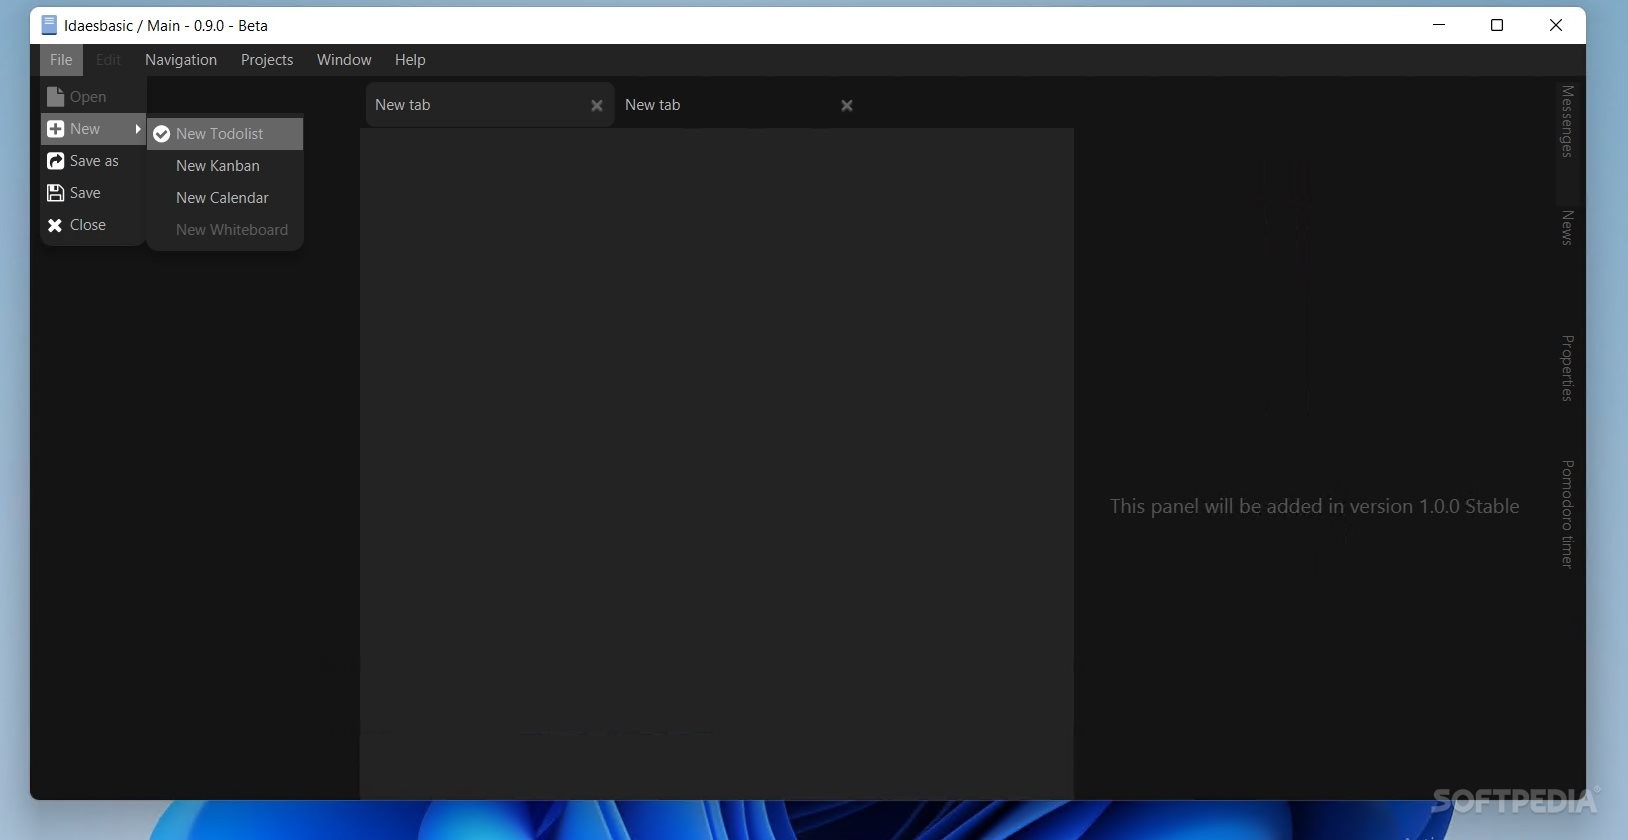Open the Edit menu

(108, 60)
